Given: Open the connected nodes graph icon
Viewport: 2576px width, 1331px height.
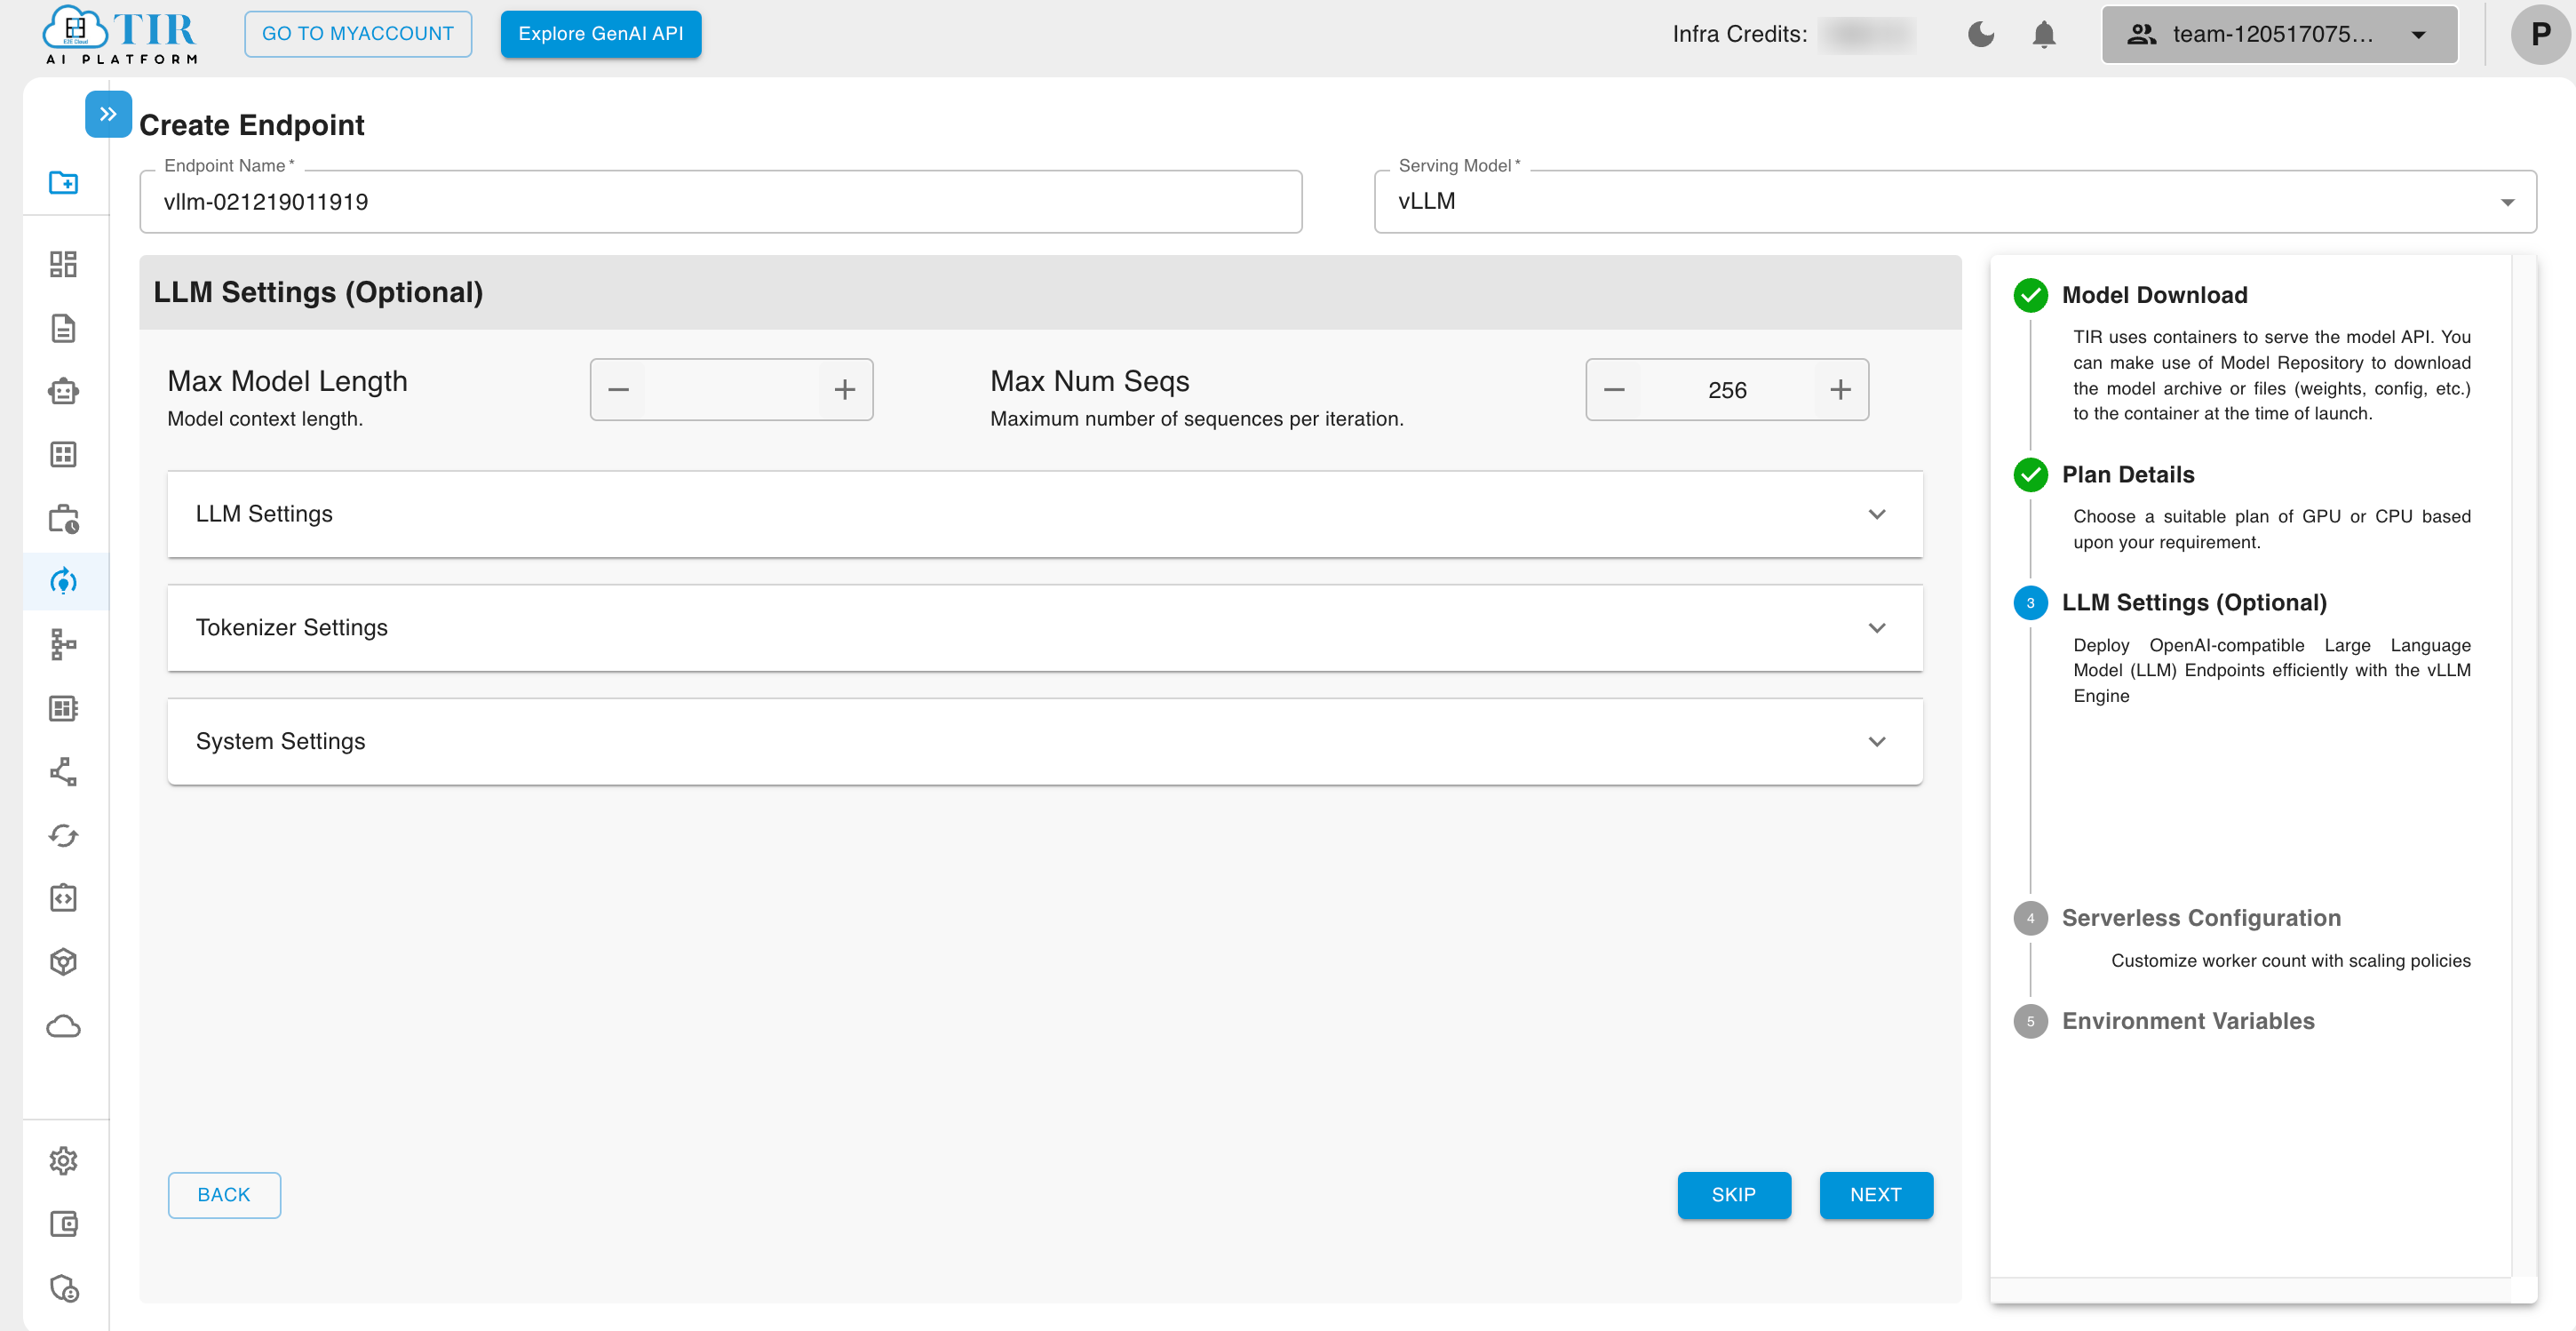Looking at the screenshot, I should (x=63, y=772).
